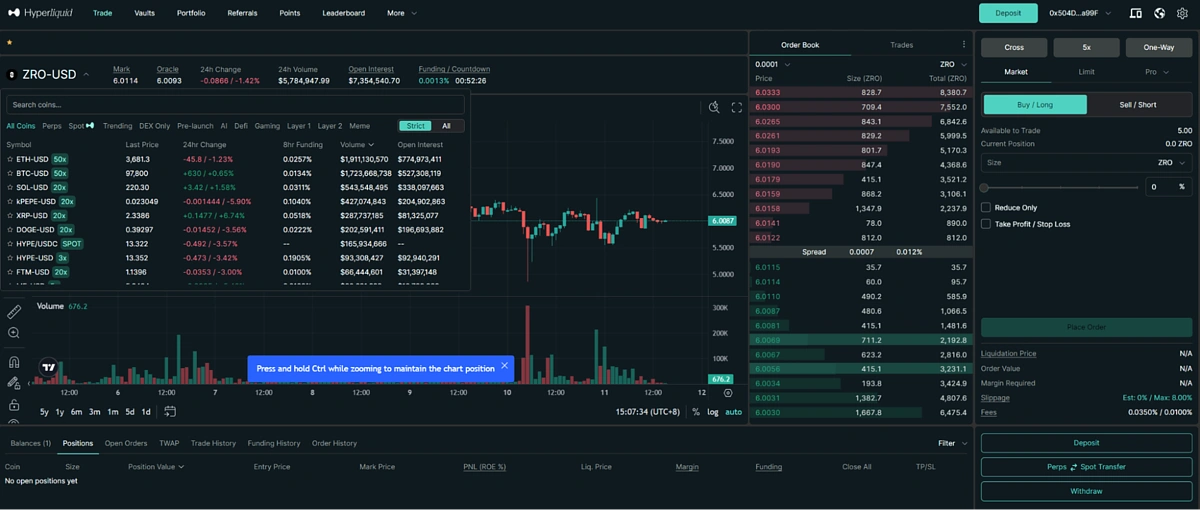Click the order size slider handle

pyautogui.click(x=984, y=187)
